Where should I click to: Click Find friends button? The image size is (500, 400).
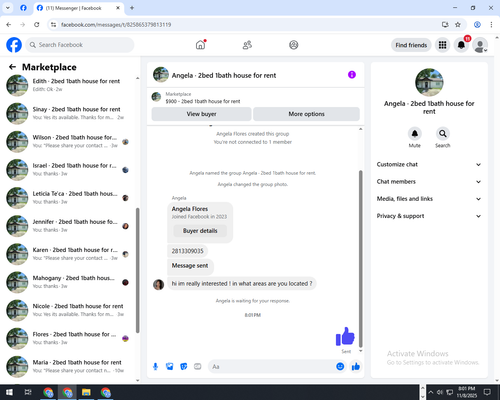[x=411, y=45]
